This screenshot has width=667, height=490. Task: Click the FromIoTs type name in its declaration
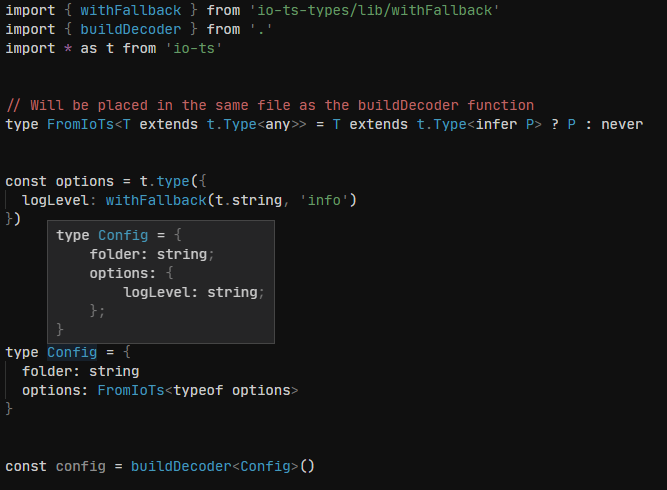click(x=80, y=124)
